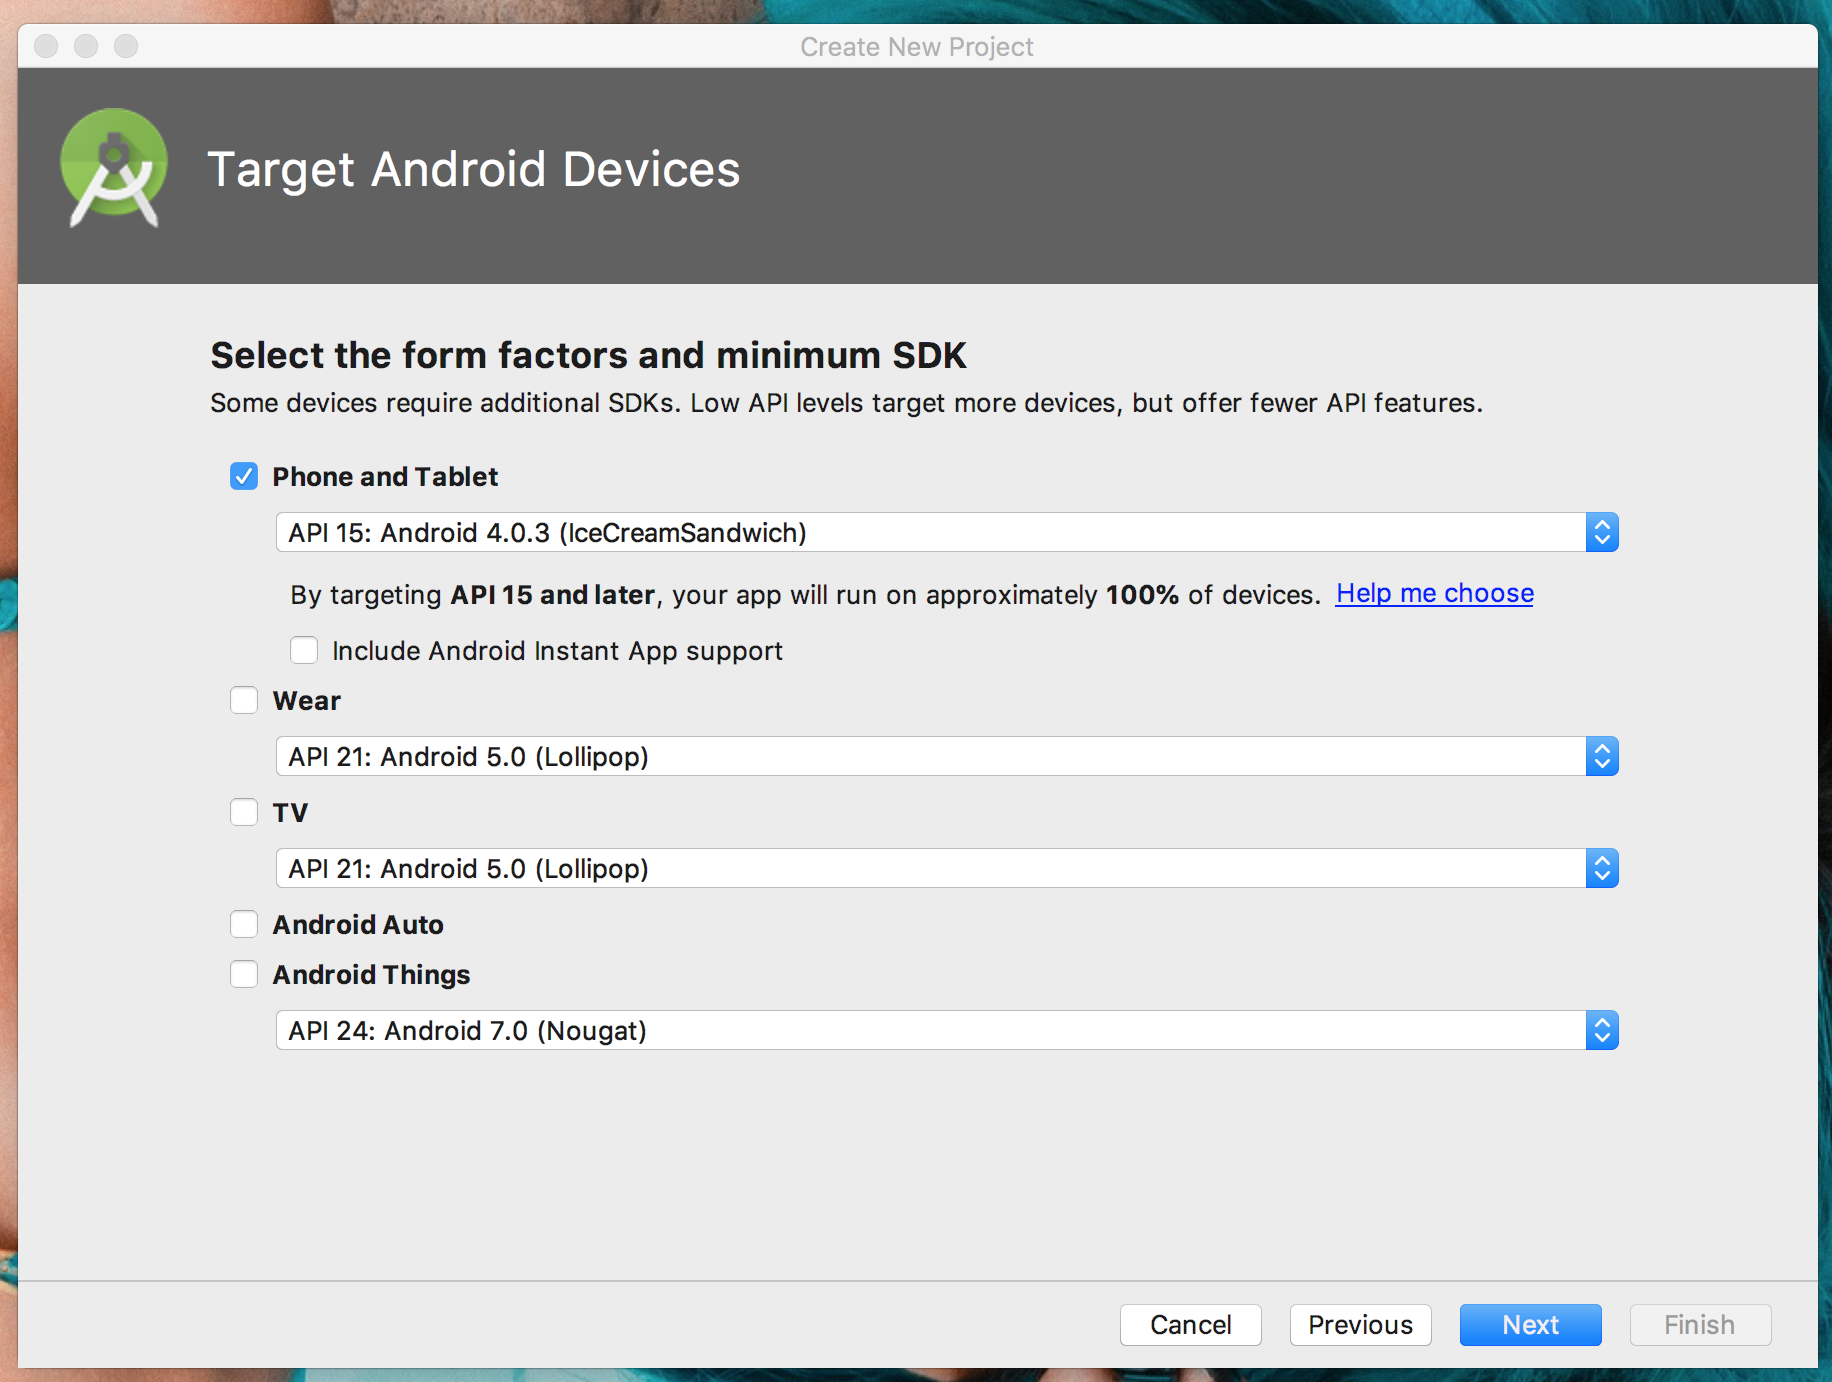Go back with the Previous button

point(1361,1325)
